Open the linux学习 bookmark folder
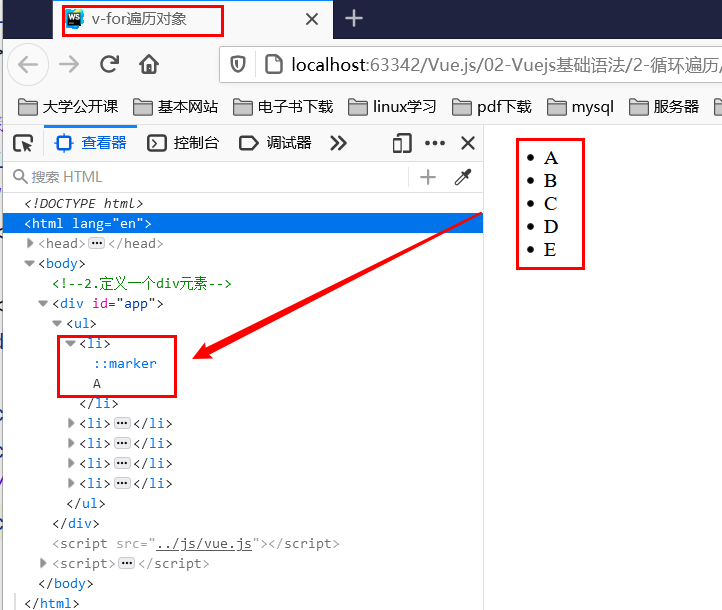The height and width of the screenshot is (610, 722). pyautogui.click(x=392, y=107)
